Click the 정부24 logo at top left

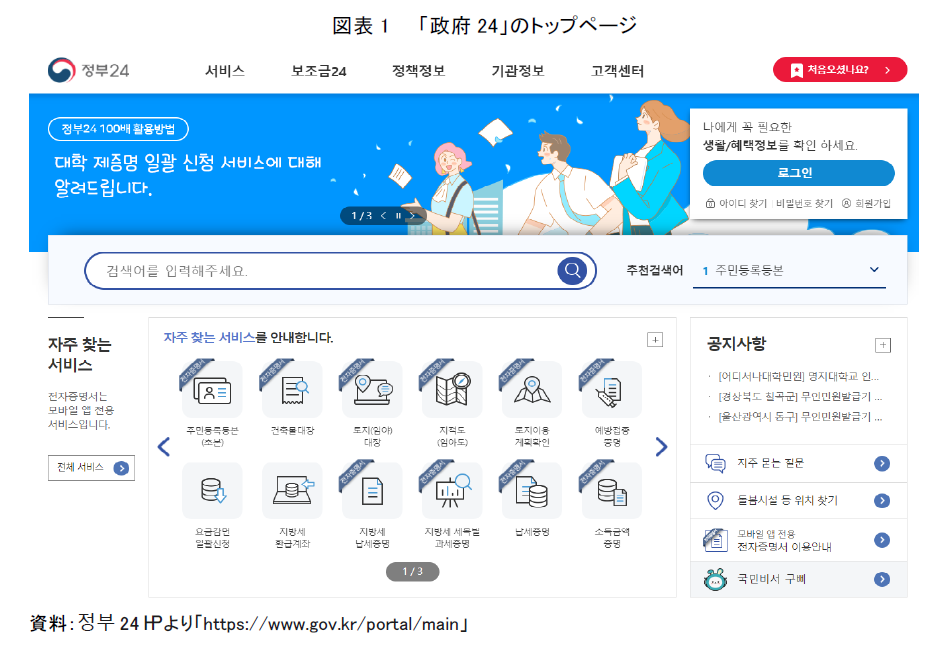[x=89, y=71]
